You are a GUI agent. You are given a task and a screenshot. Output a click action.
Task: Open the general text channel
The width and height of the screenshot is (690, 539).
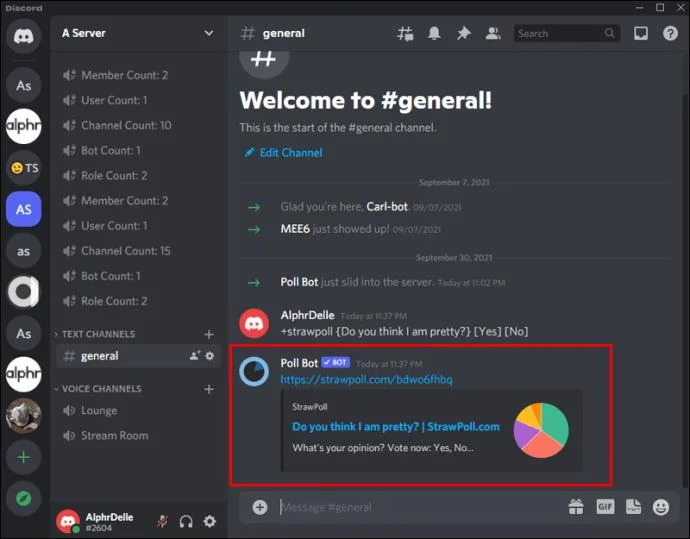(138, 356)
